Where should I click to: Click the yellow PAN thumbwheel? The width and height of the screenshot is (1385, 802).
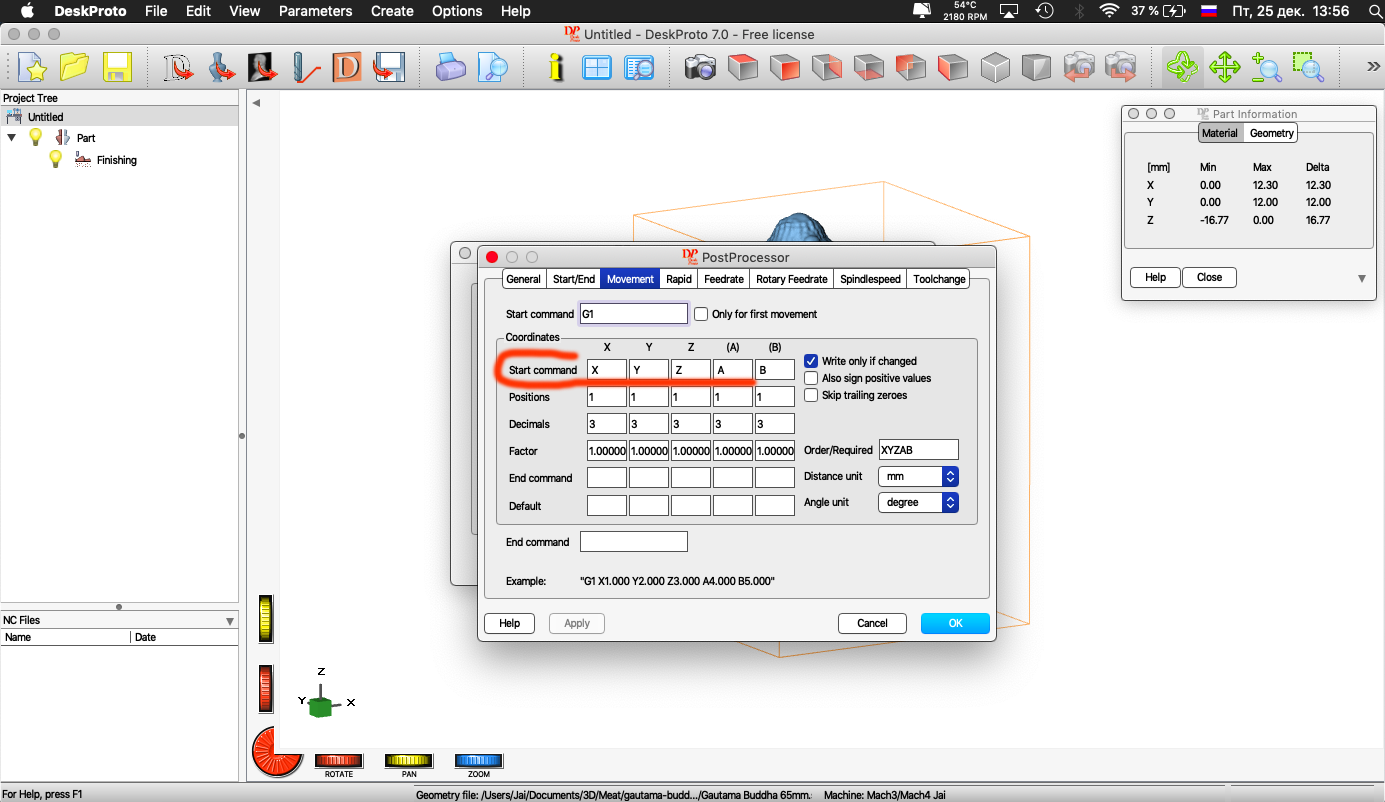coord(409,761)
